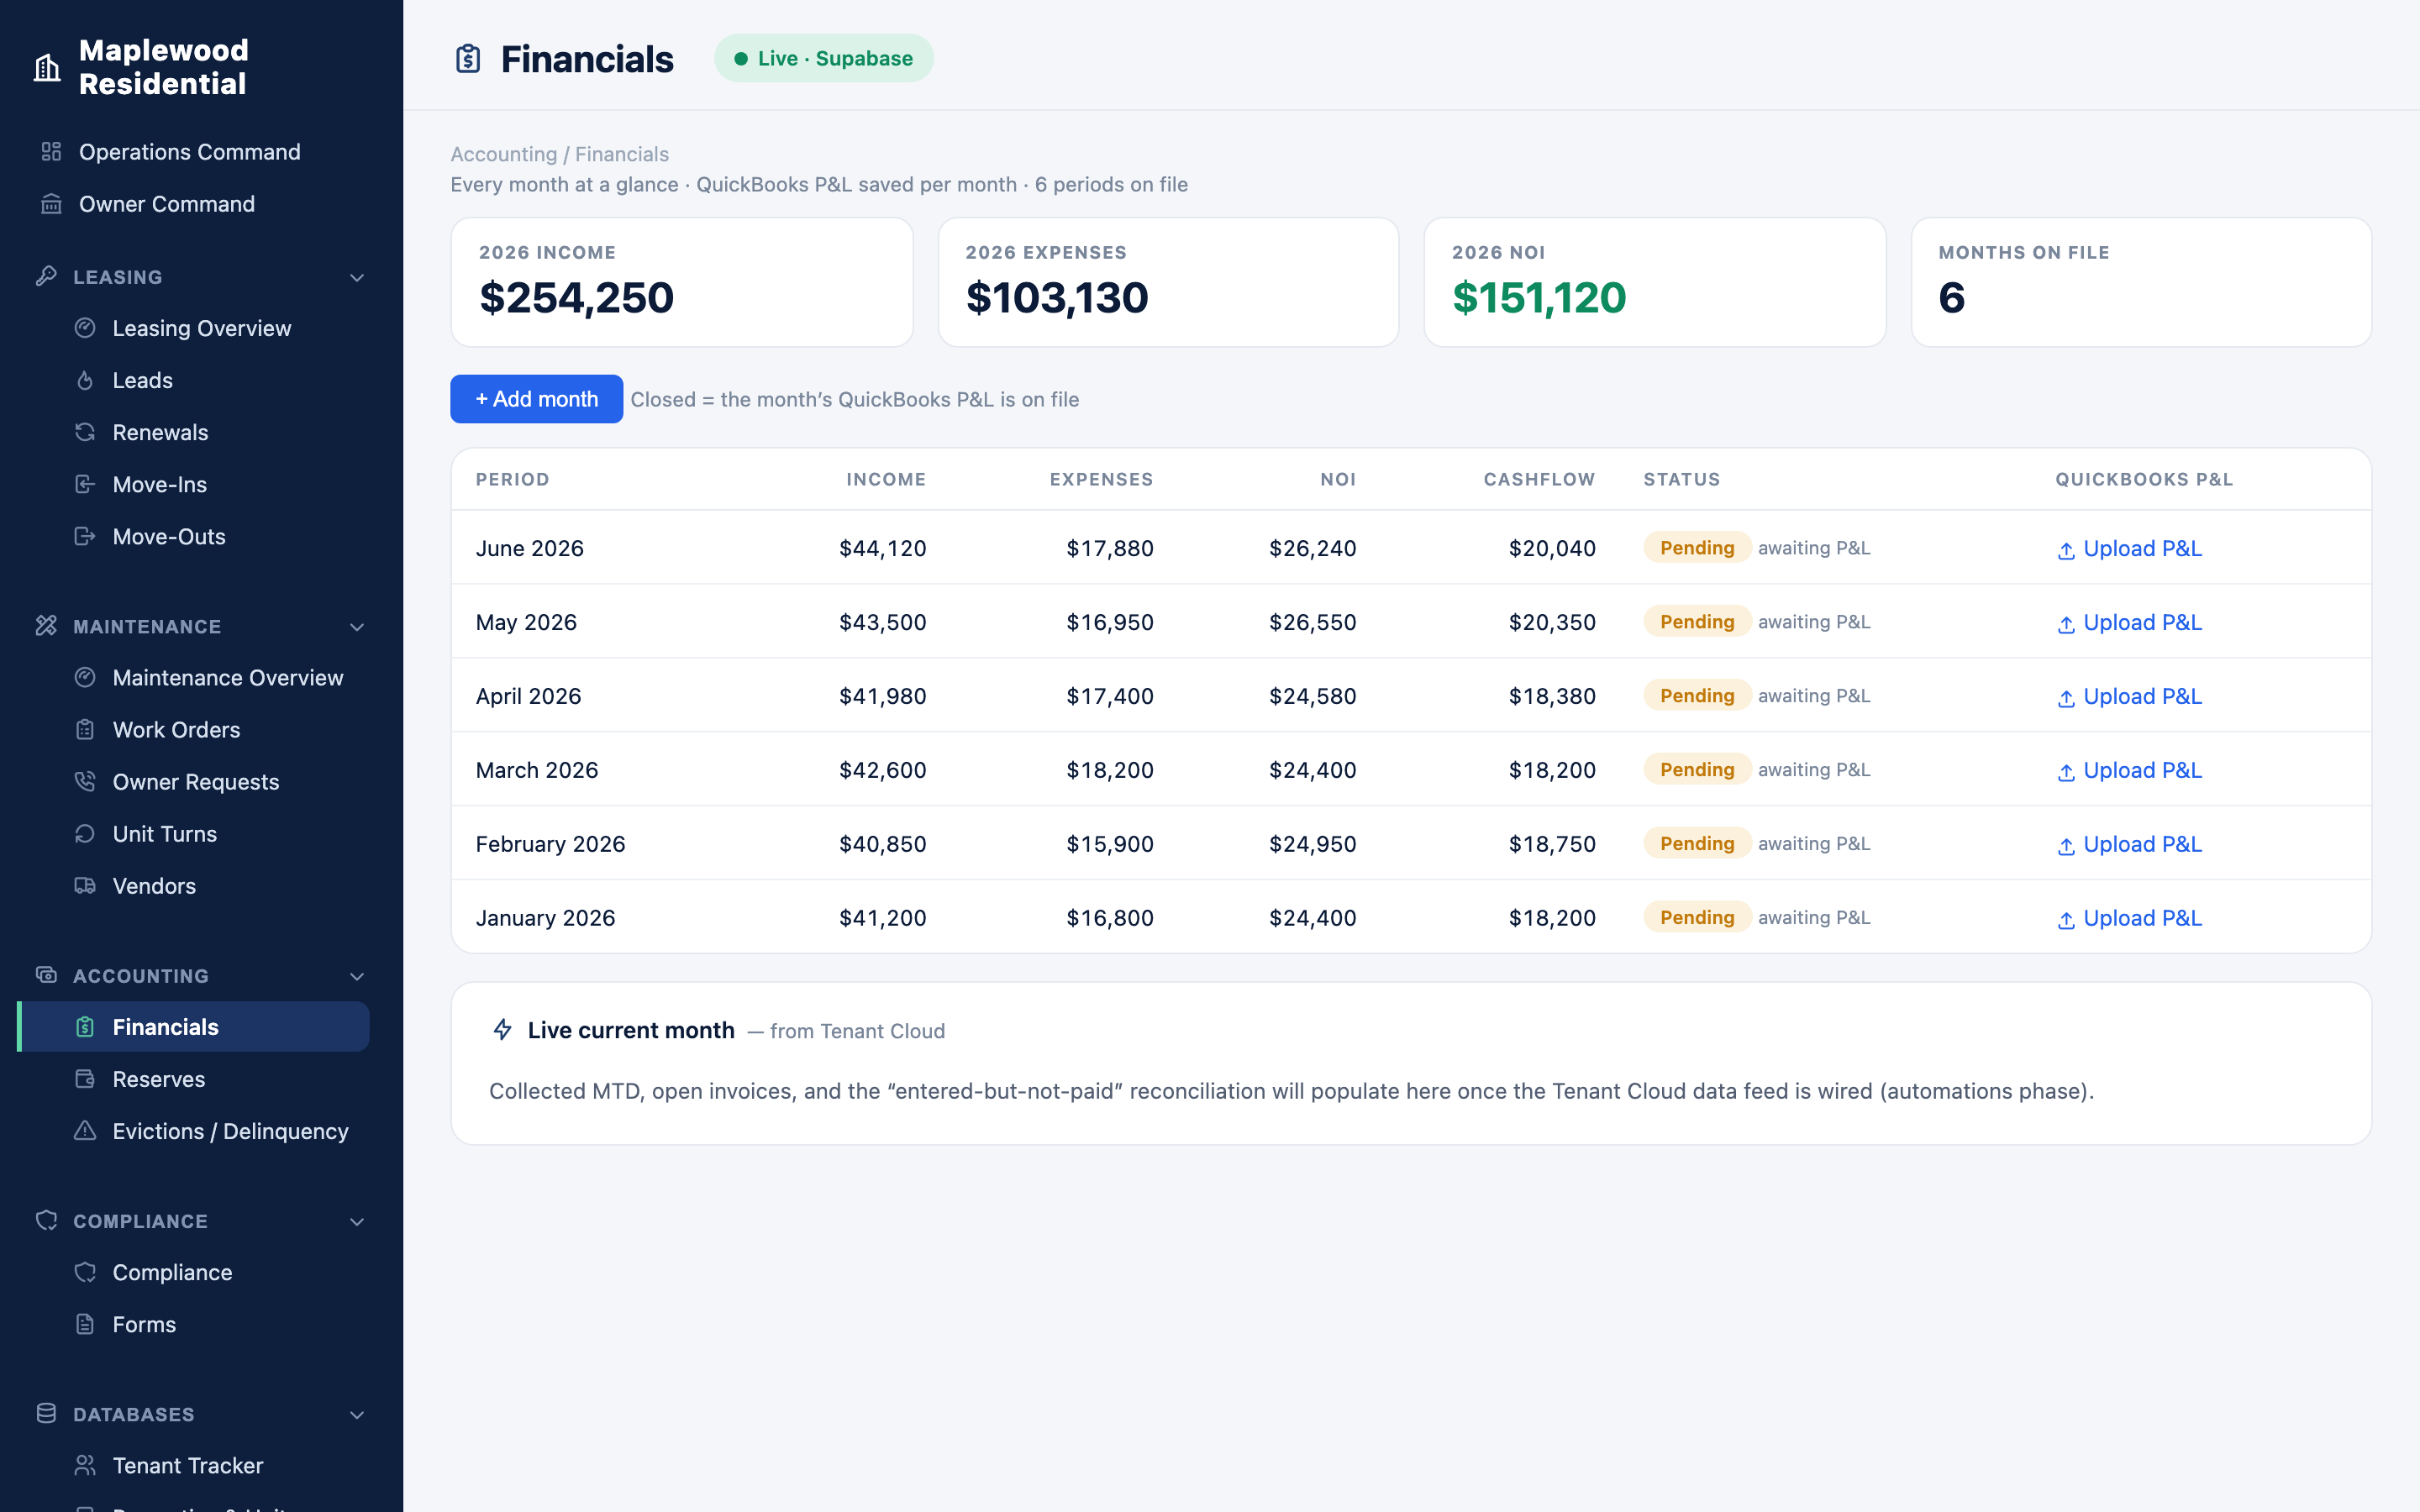Click the June 2026 NOI $26,240

click(1313, 548)
